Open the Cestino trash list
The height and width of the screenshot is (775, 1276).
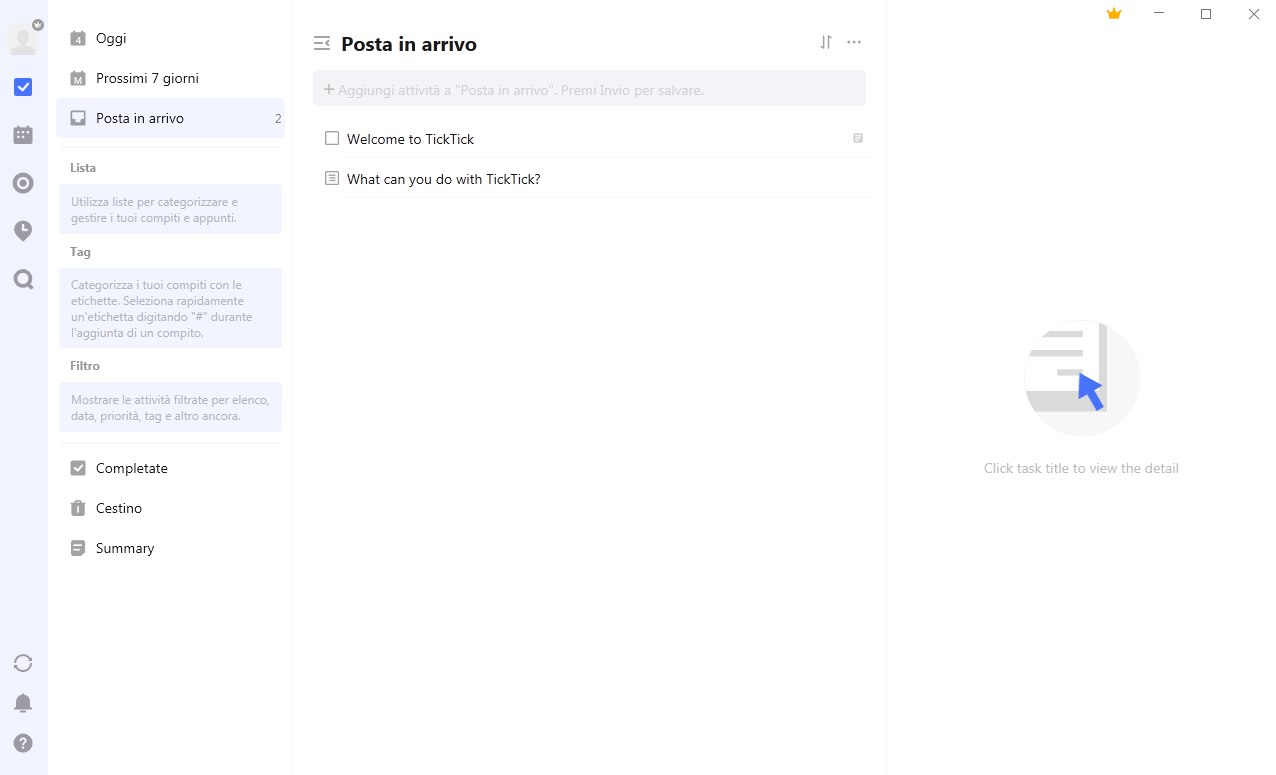point(170,508)
